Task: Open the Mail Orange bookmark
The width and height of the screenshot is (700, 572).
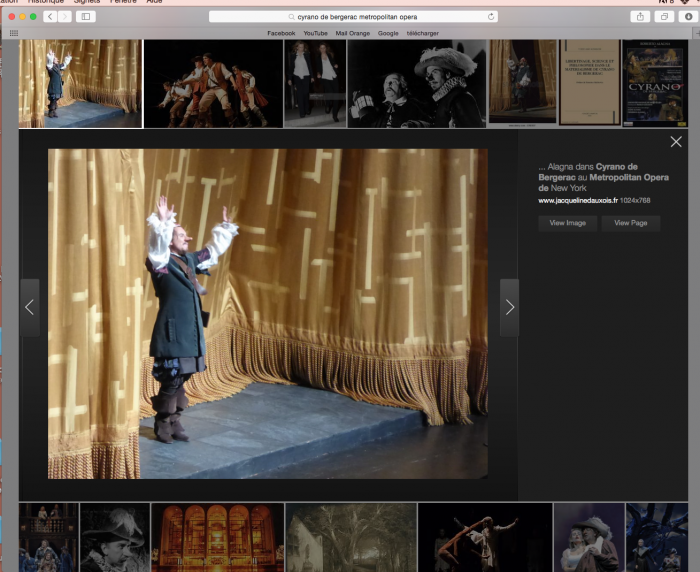Action: coord(353,33)
